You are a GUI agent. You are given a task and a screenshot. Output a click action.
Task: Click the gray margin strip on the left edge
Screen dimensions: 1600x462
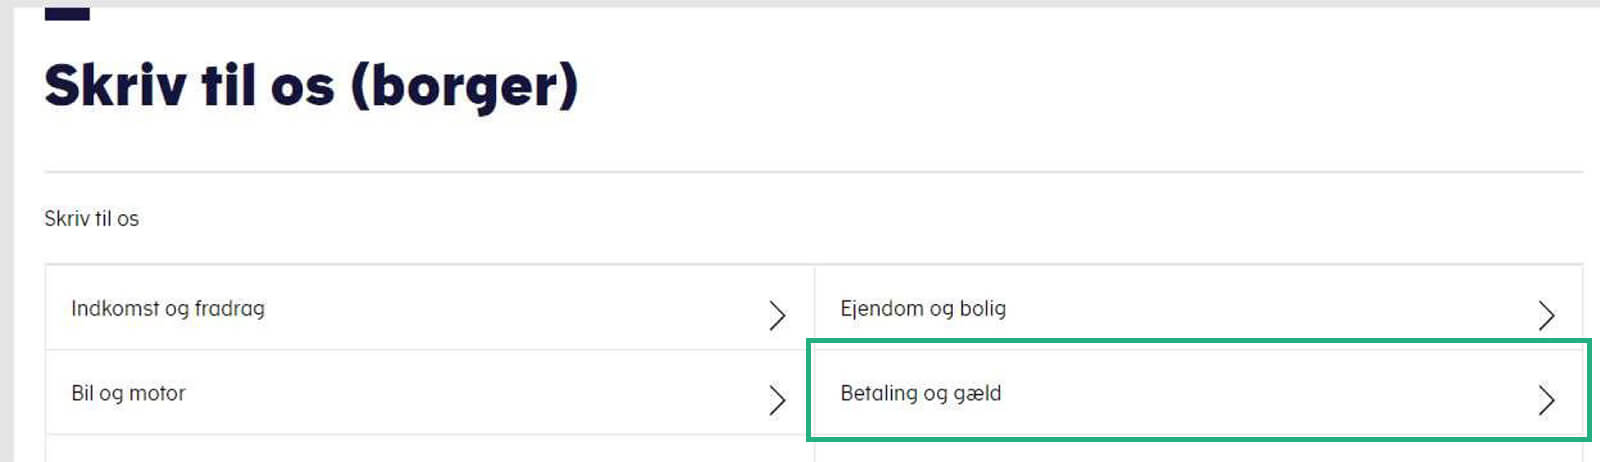coord(6,234)
